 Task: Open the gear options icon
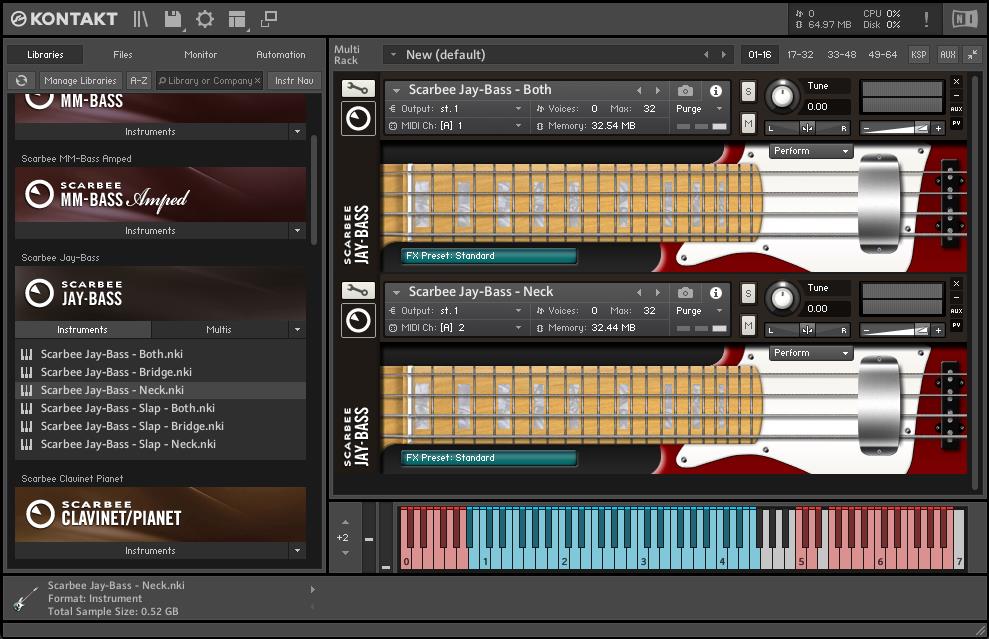205,19
